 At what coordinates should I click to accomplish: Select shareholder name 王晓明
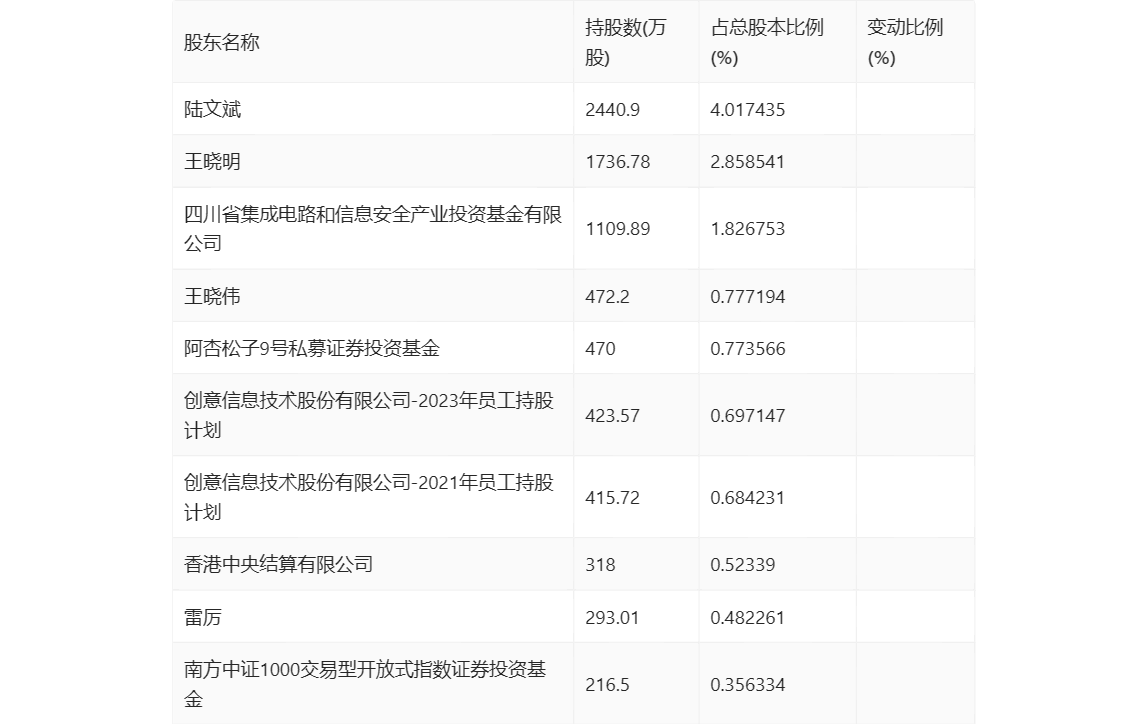click(x=212, y=161)
